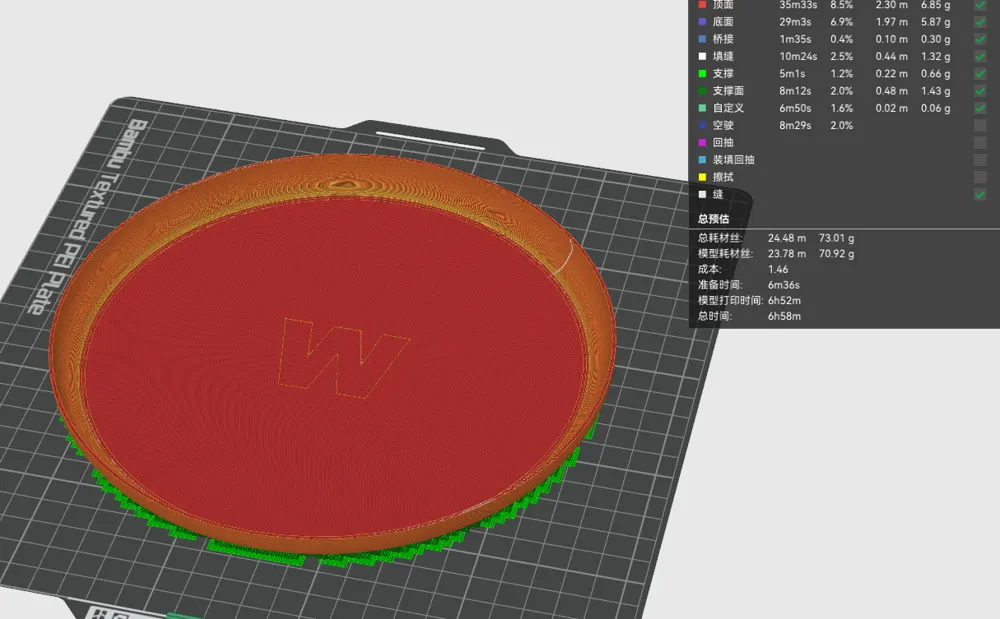Select the 填缝 row label
This screenshot has width=1000, height=619.
coord(723,56)
